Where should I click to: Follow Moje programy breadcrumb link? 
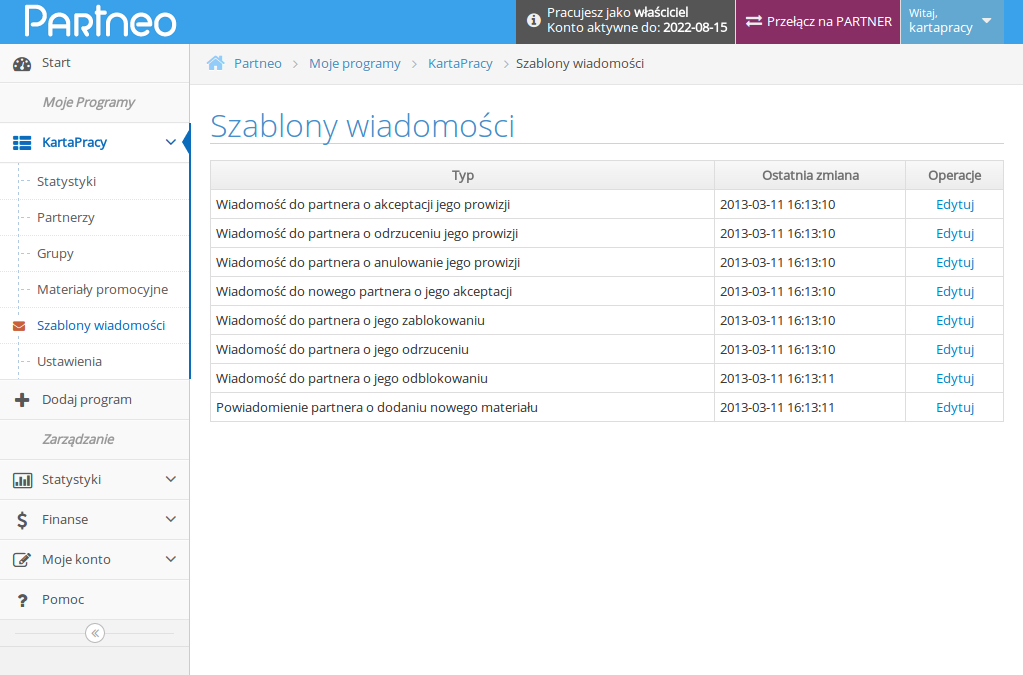coord(355,63)
